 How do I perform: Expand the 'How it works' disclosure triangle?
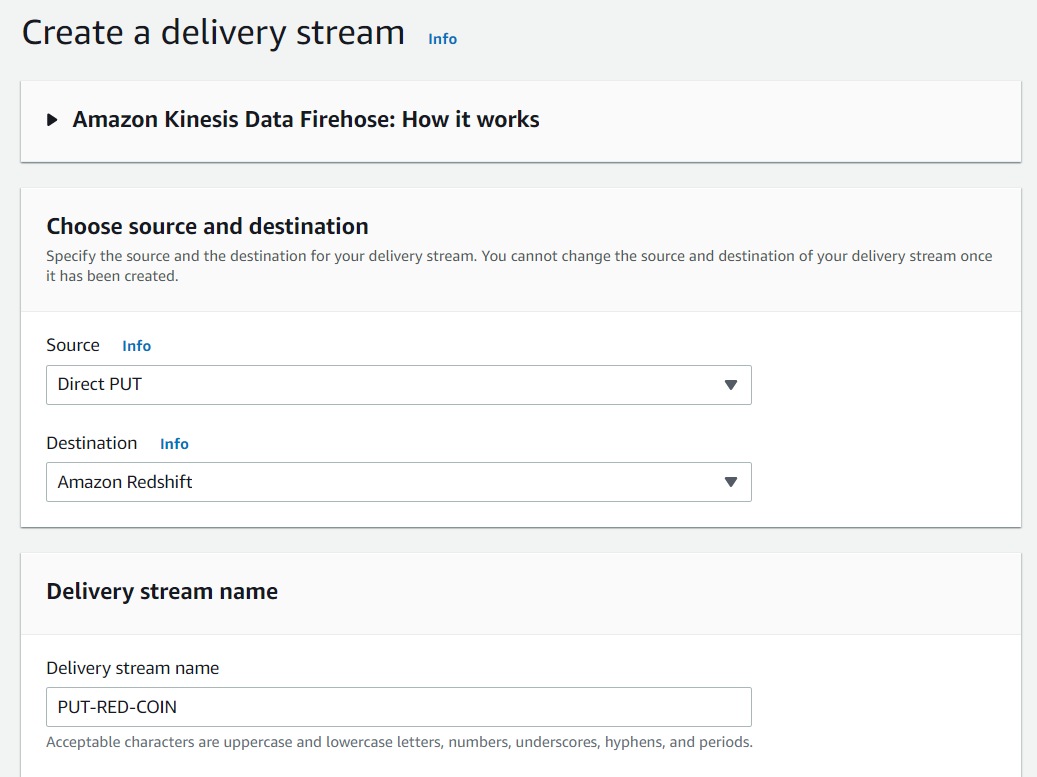(53, 120)
